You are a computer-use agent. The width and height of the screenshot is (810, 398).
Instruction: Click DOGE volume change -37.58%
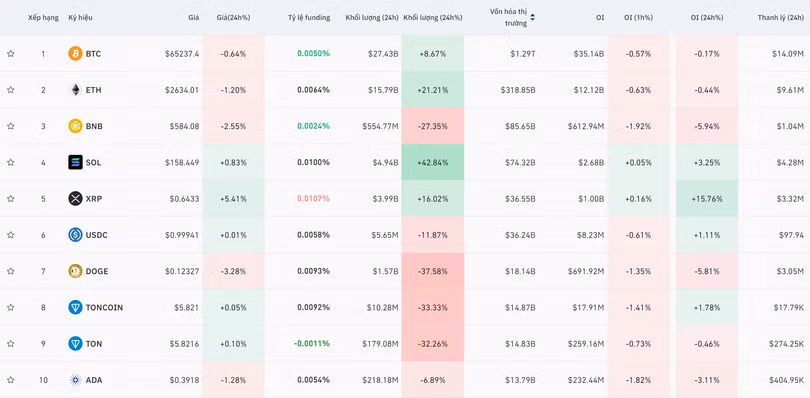(x=433, y=271)
